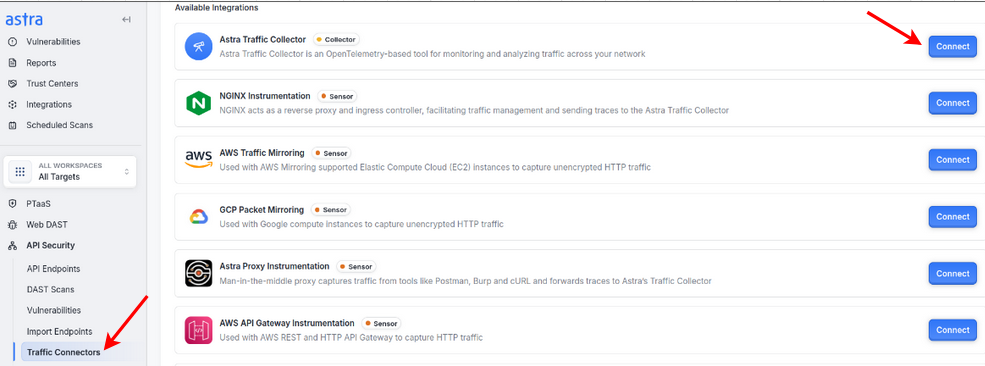Click the Collector badge on Astra Traffic Collector
This screenshot has height=366, width=985.
coord(336,40)
